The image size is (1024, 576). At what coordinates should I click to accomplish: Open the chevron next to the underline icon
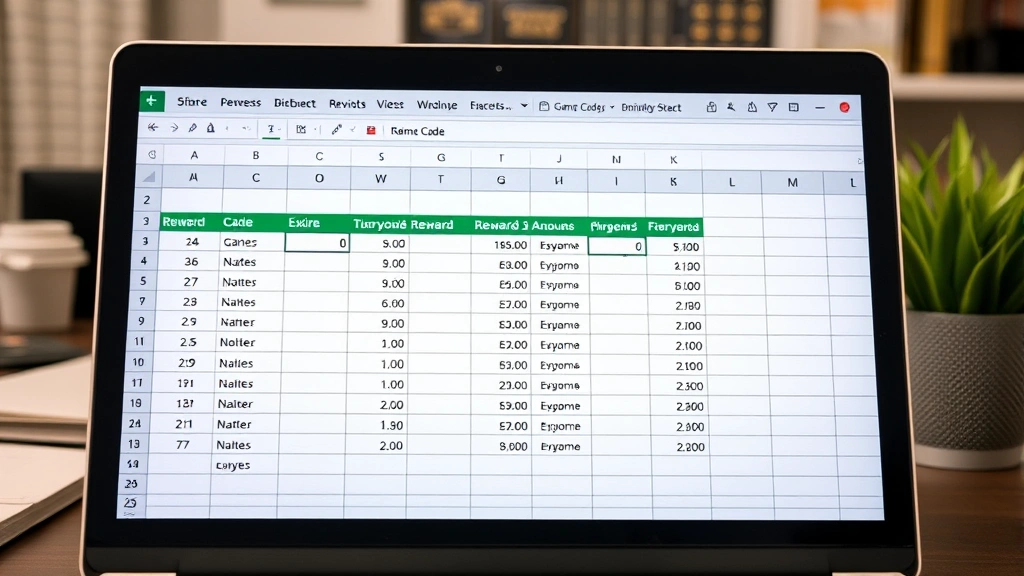pyautogui.click(x=279, y=129)
